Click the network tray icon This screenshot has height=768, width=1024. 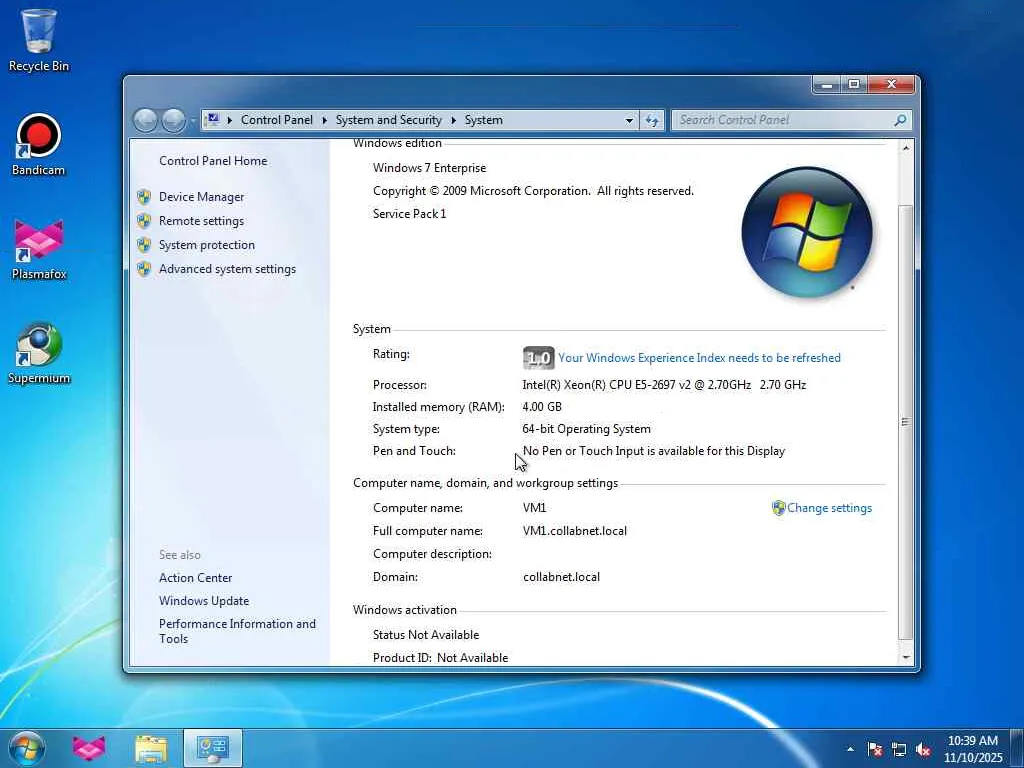(899, 749)
